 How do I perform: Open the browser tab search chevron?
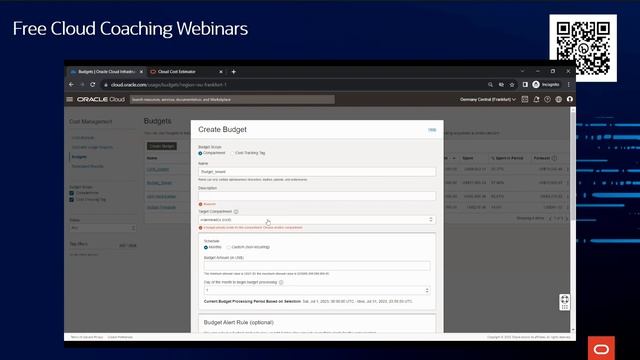point(522,71)
